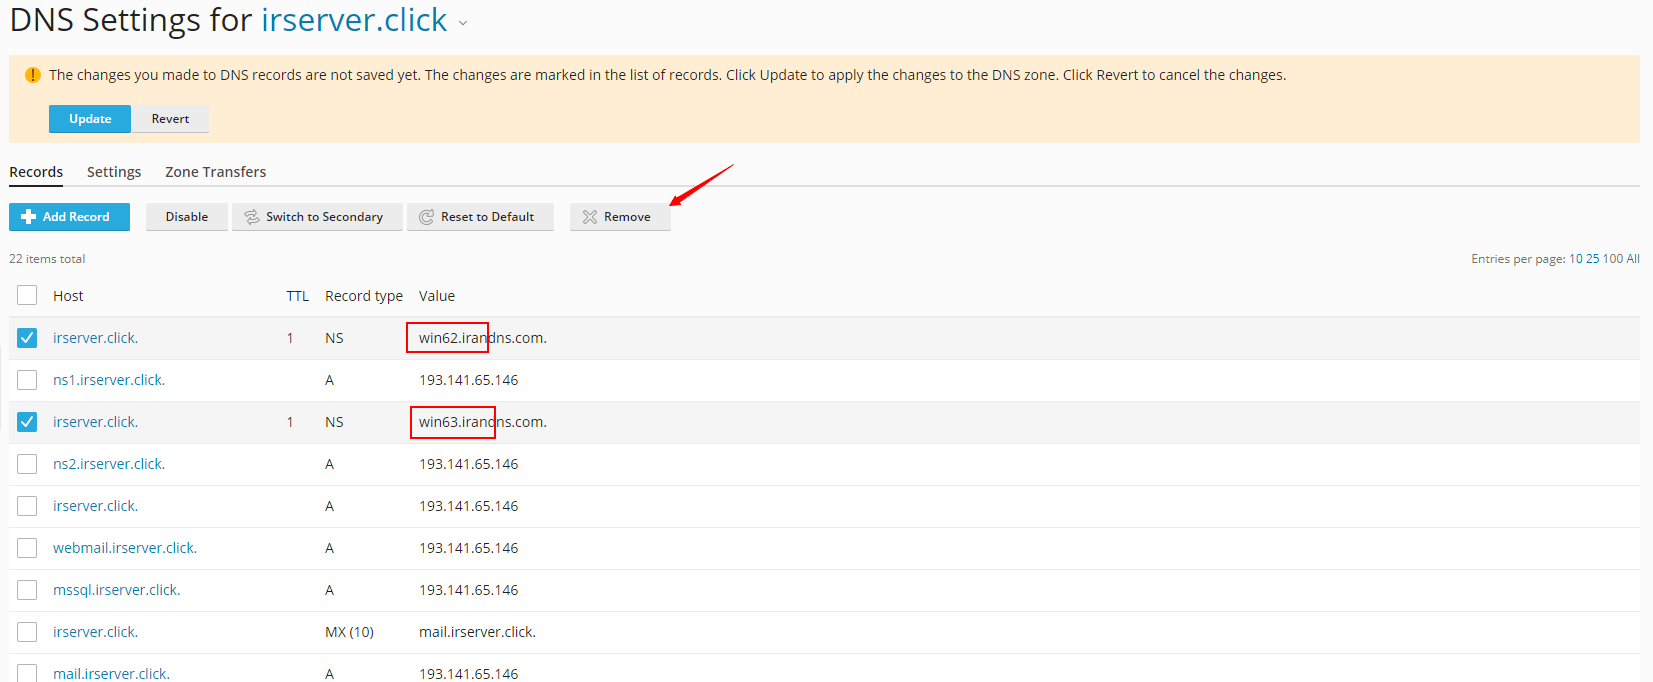The height and width of the screenshot is (682, 1653).
Task: Click the Remove scissors icon
Action: pos(590,217)
